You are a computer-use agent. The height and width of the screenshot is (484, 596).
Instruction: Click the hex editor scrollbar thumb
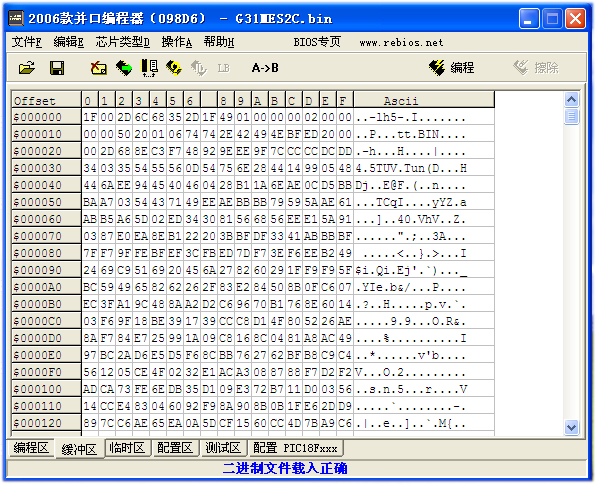click(x=571, y=116)
